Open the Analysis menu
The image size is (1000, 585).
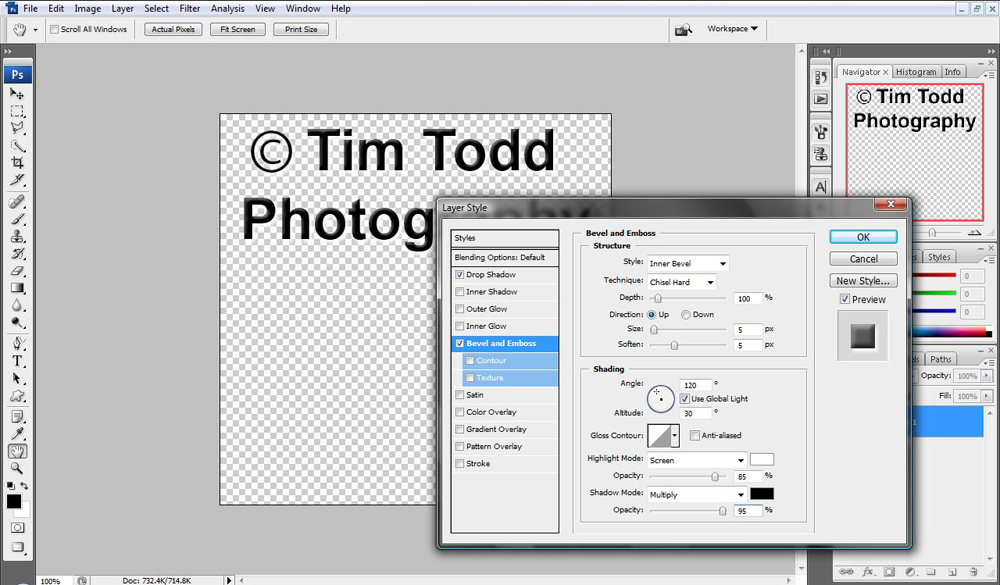(228, 8)
